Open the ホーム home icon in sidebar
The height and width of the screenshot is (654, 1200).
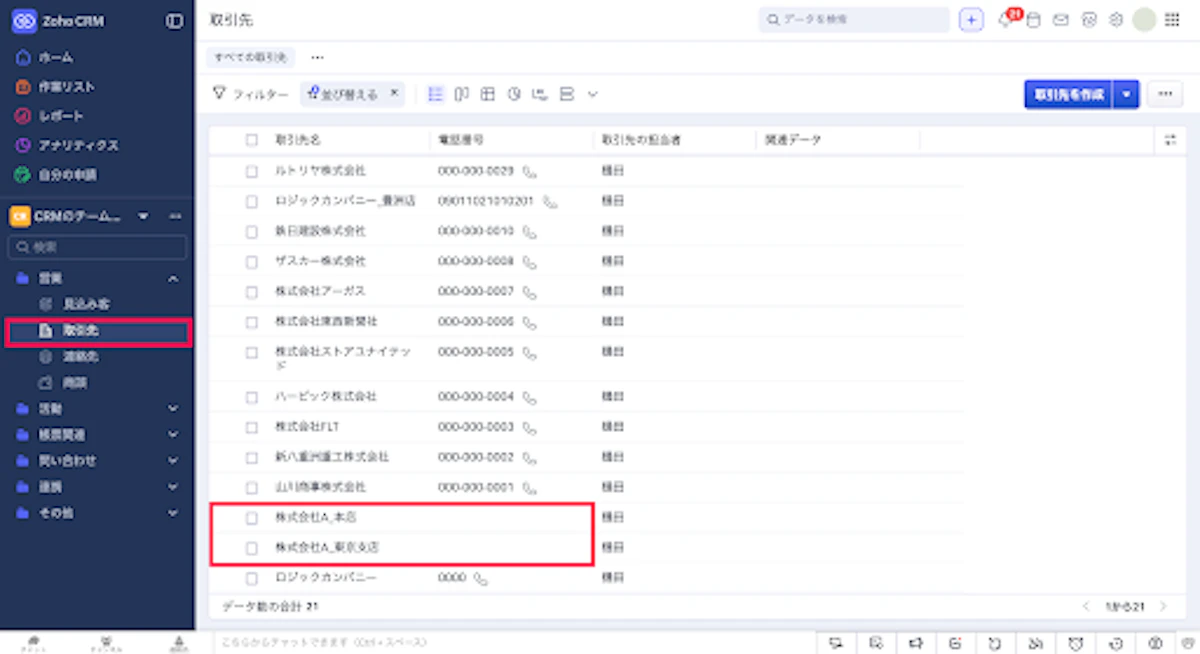(x=23, y=57)
